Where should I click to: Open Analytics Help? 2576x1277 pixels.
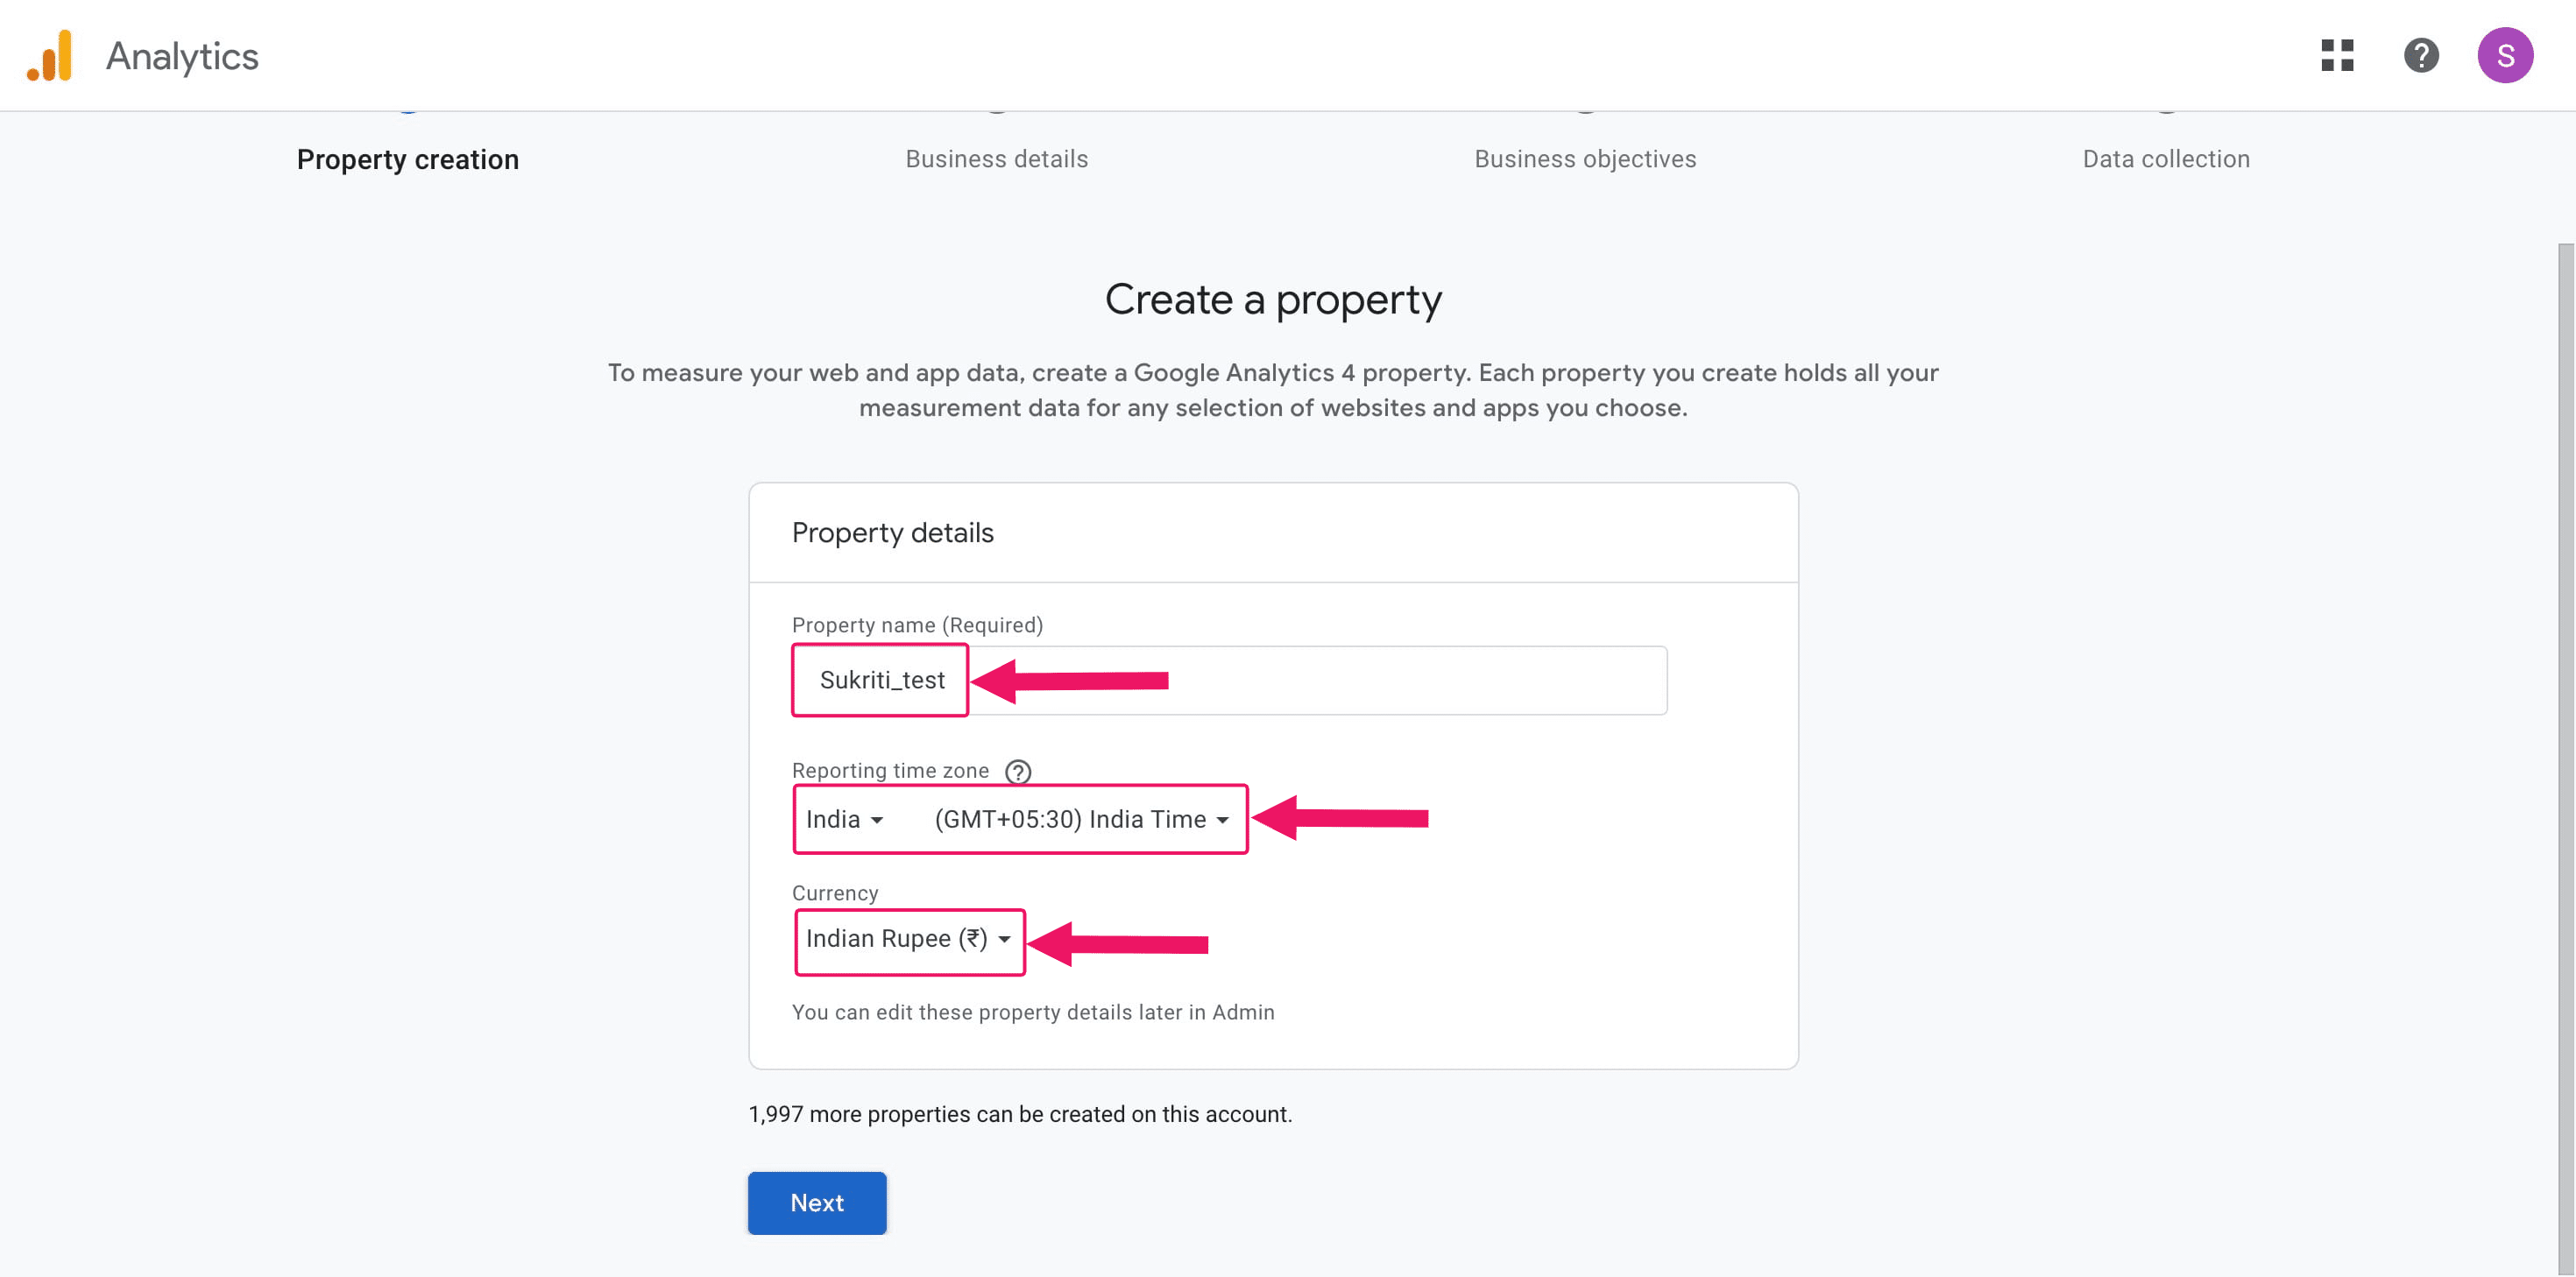[x=2421, y=56]
